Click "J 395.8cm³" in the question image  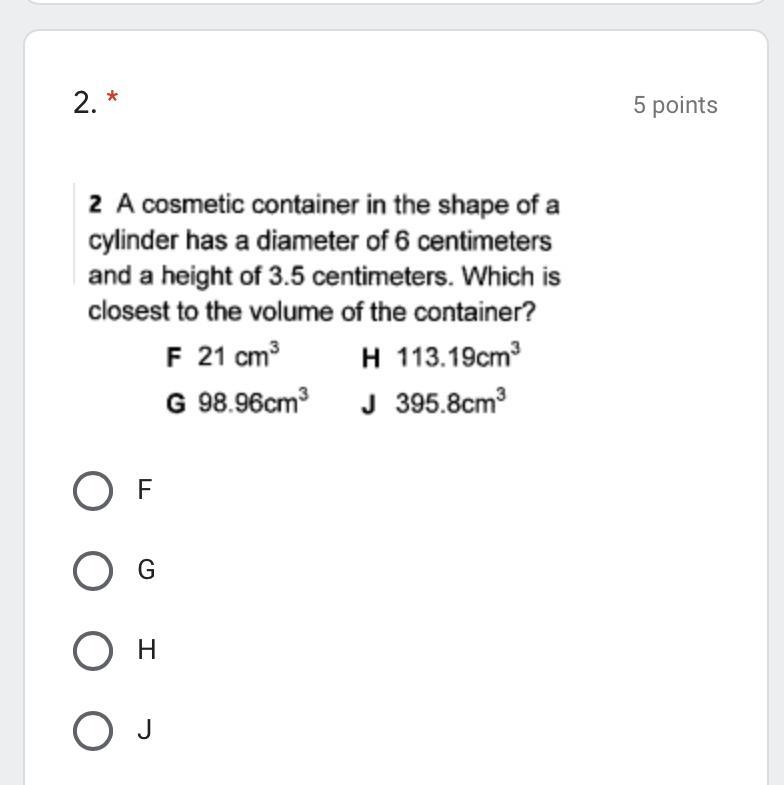pyautogui.click(x=434, y=403)
